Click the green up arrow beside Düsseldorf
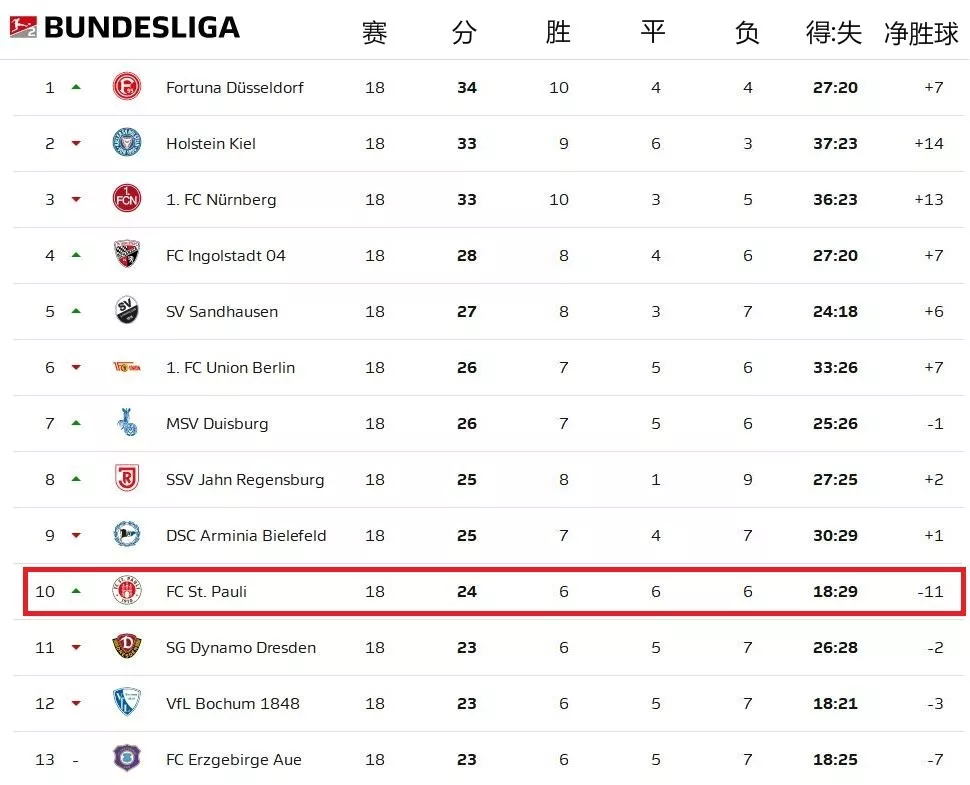 pos(76,87)
